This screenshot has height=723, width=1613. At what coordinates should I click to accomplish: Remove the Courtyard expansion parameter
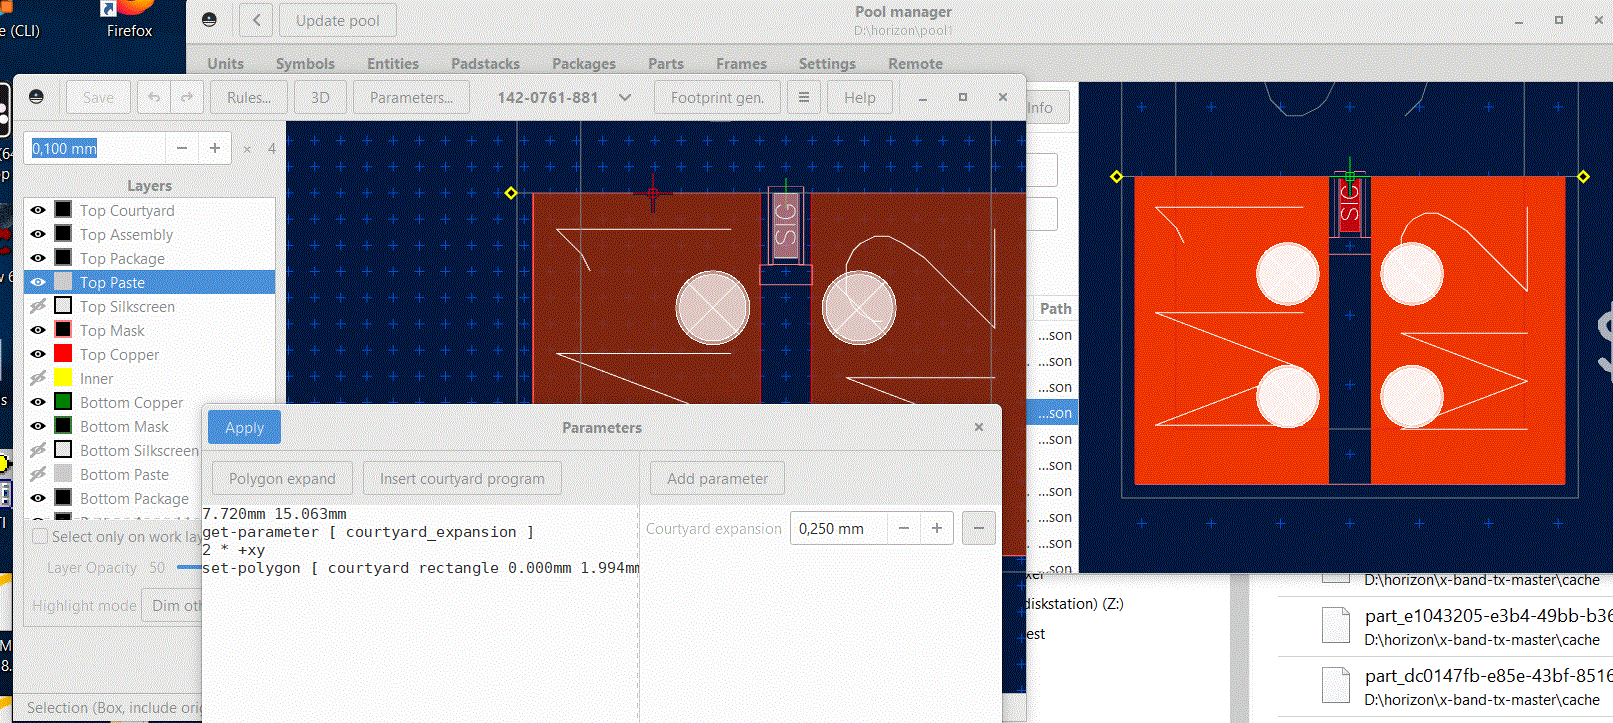pyautogui.click(x=979, y=528)
